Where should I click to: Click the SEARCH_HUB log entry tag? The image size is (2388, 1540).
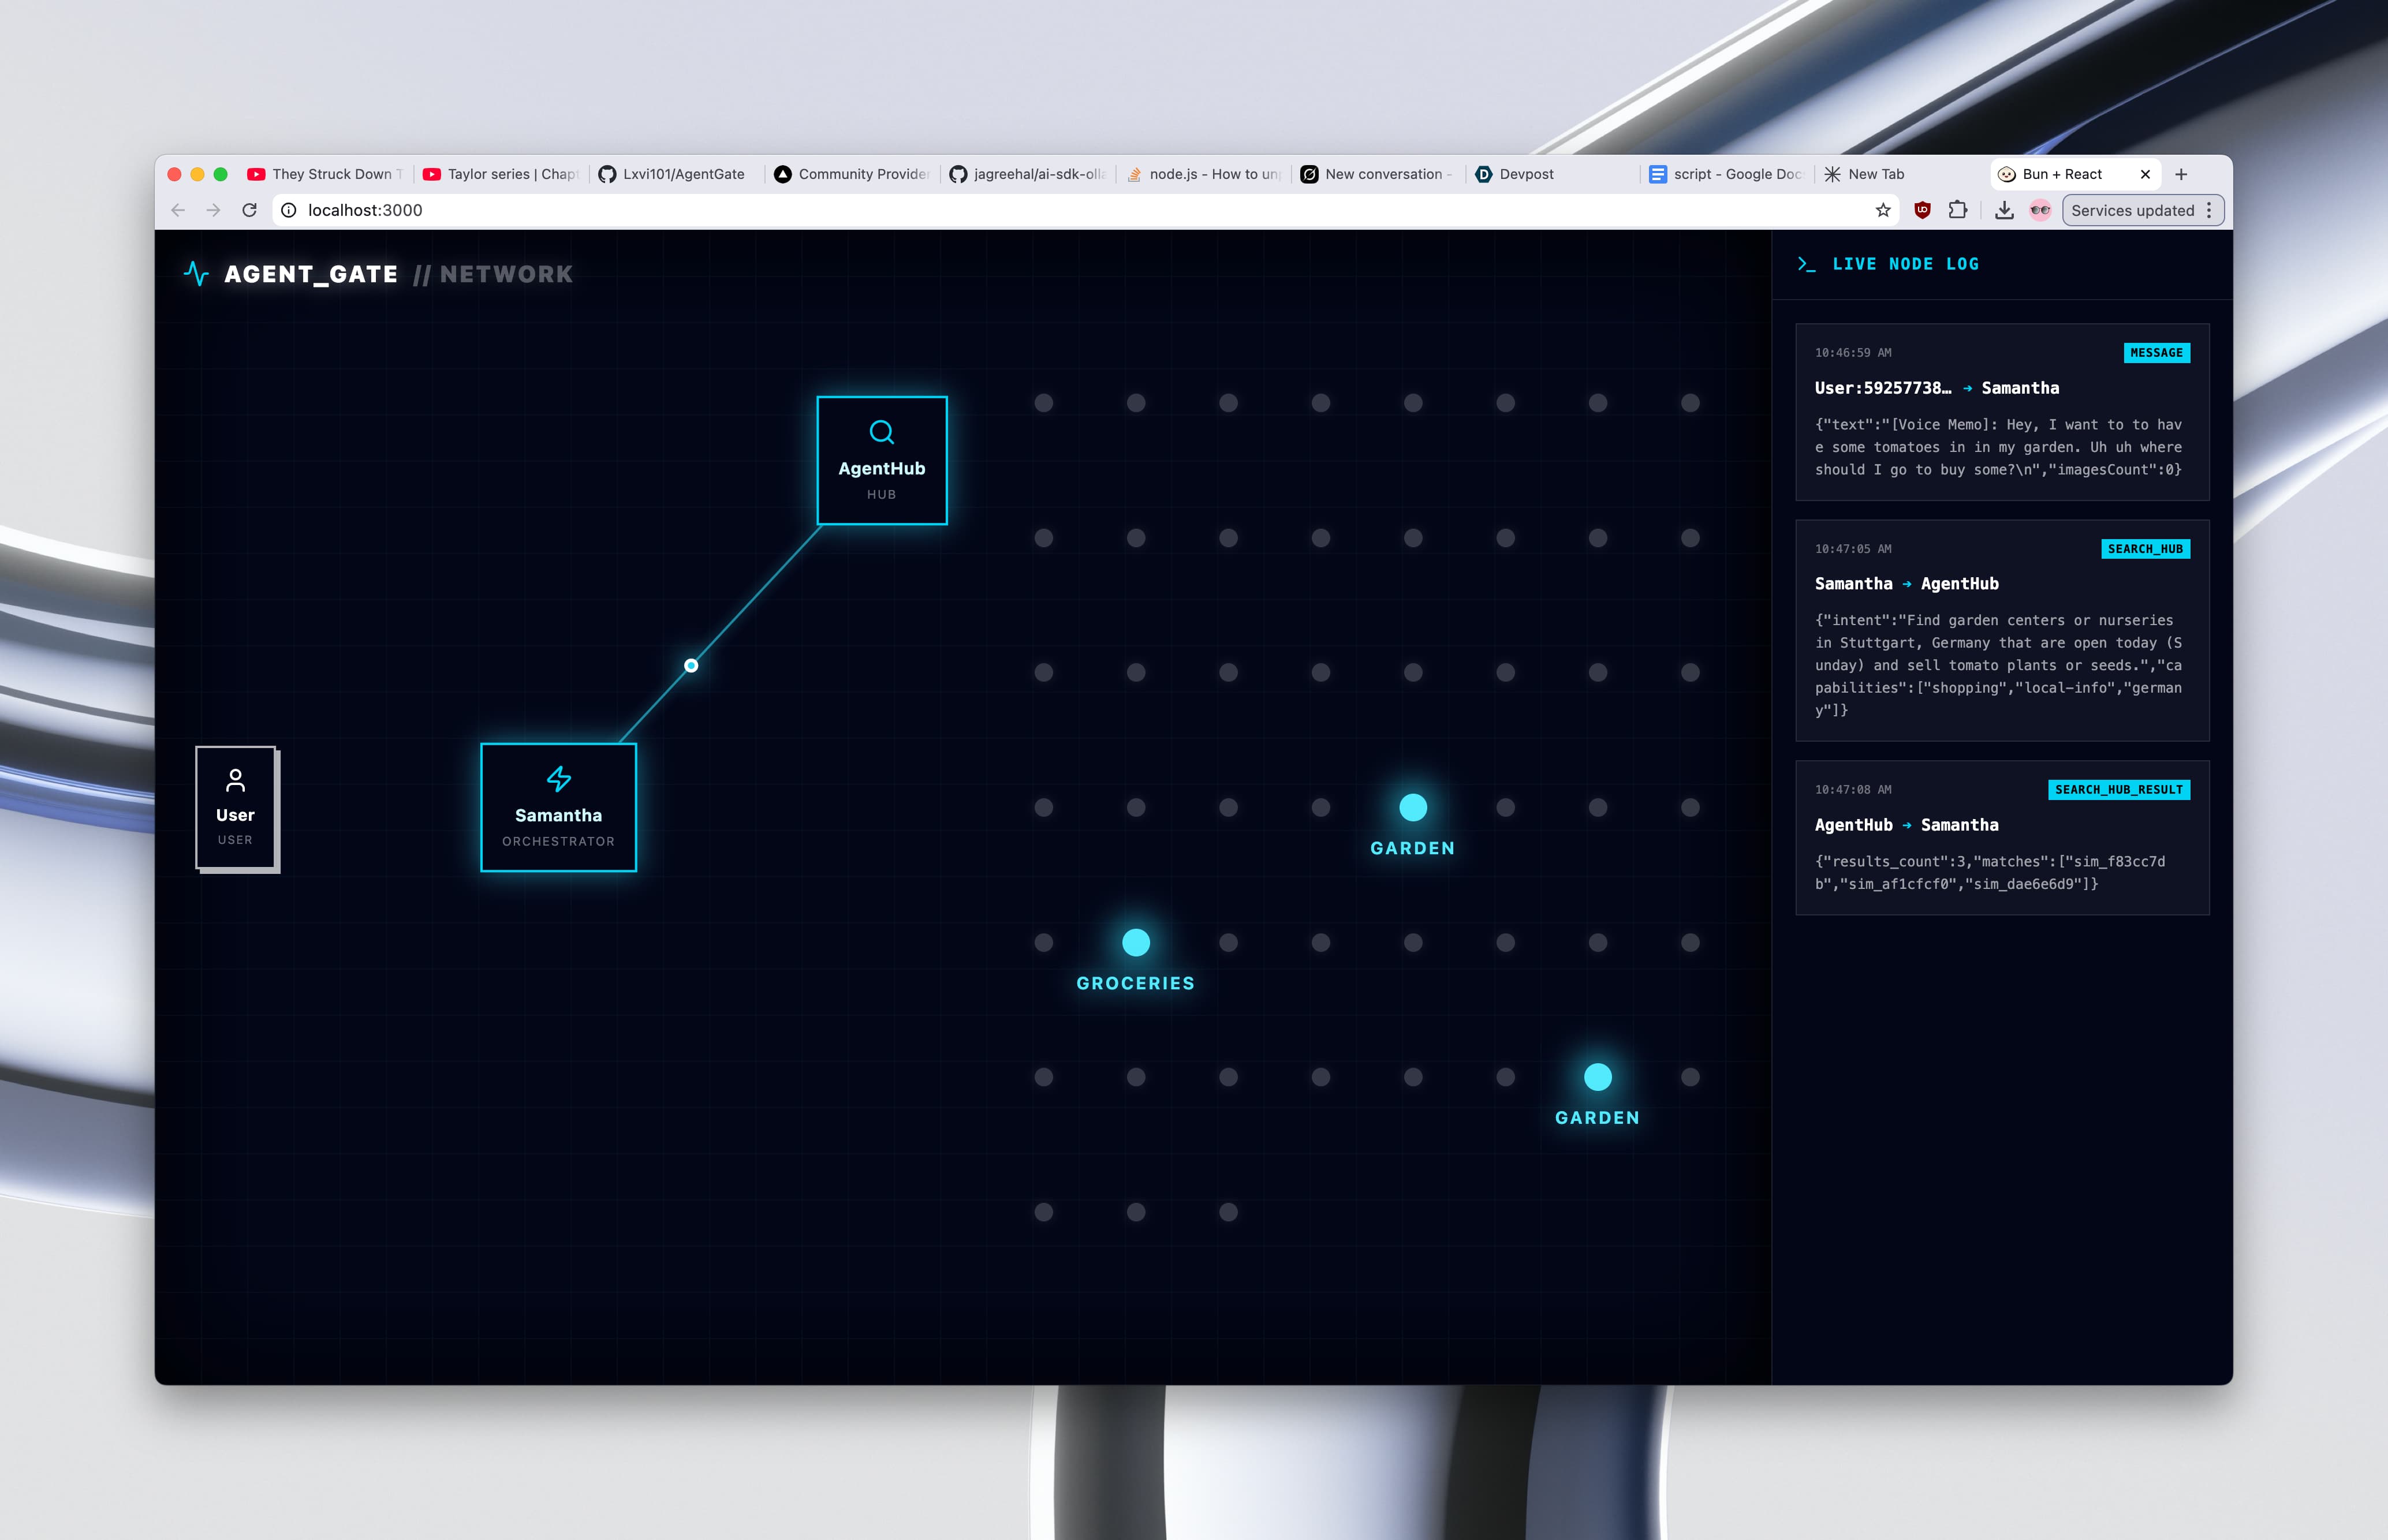[2145, 549]
